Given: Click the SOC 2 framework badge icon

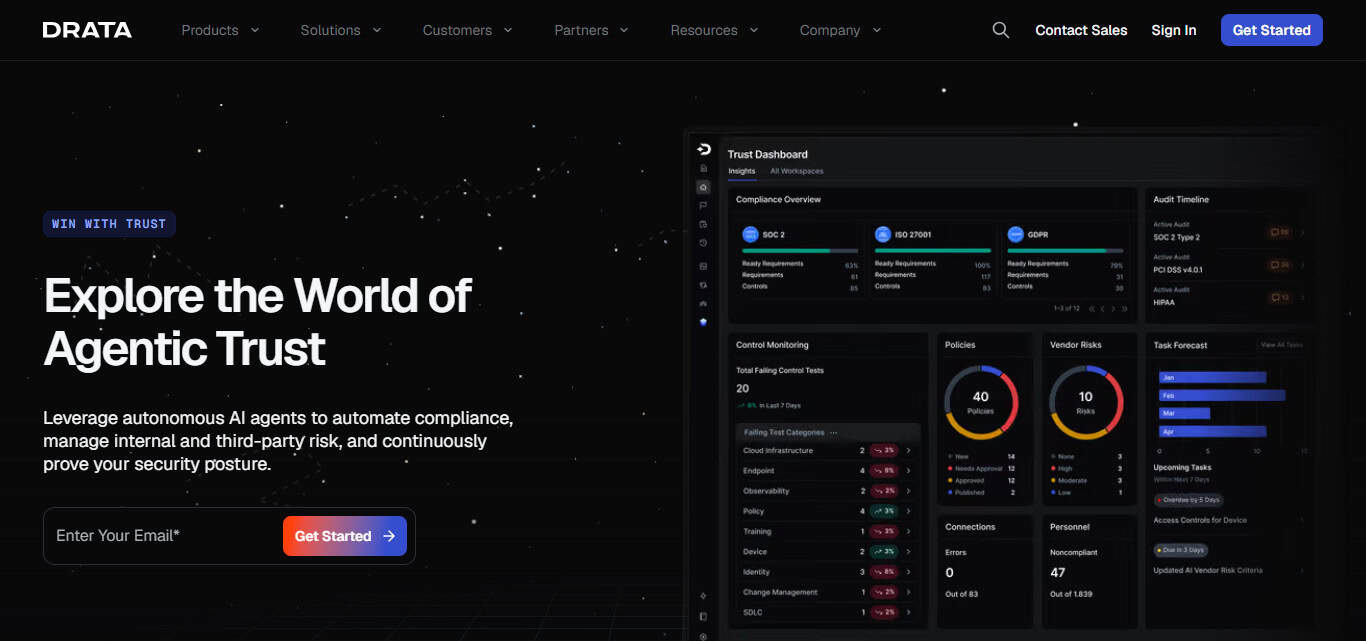Looking at the screenshot, I should click(750, 234).
